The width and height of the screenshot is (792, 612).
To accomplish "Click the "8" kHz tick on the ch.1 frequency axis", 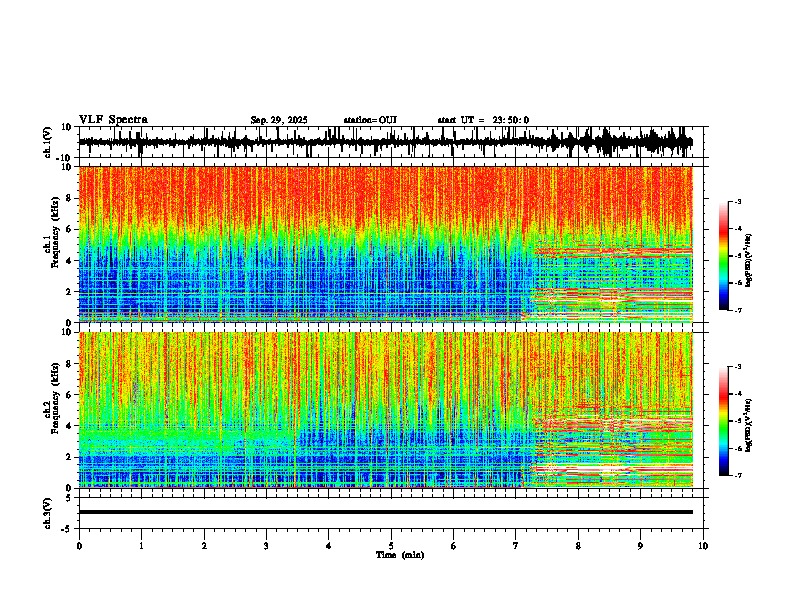I will pos(70,198).
